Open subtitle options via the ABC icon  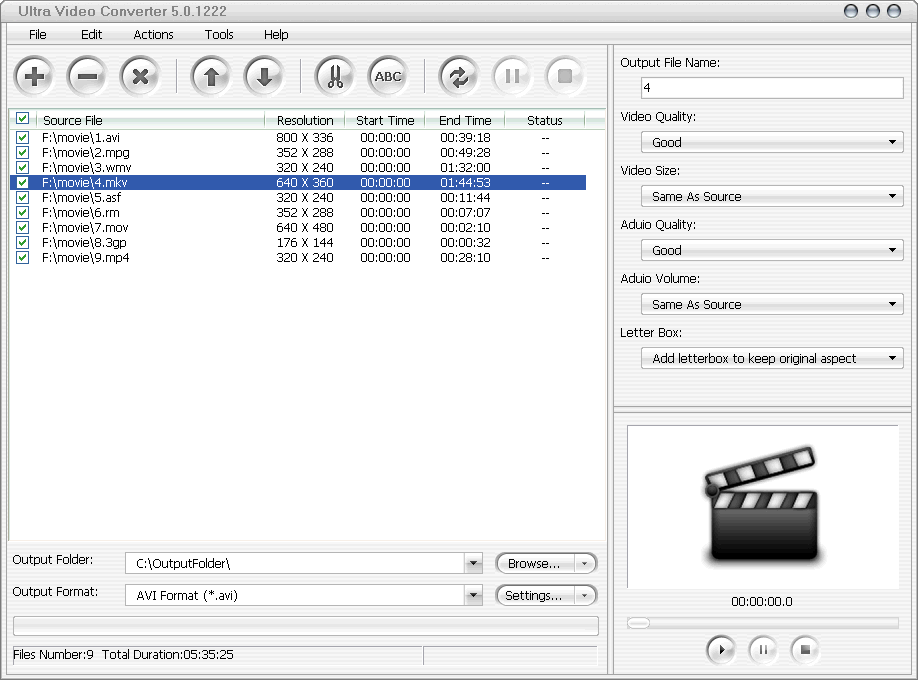(387, 75)
